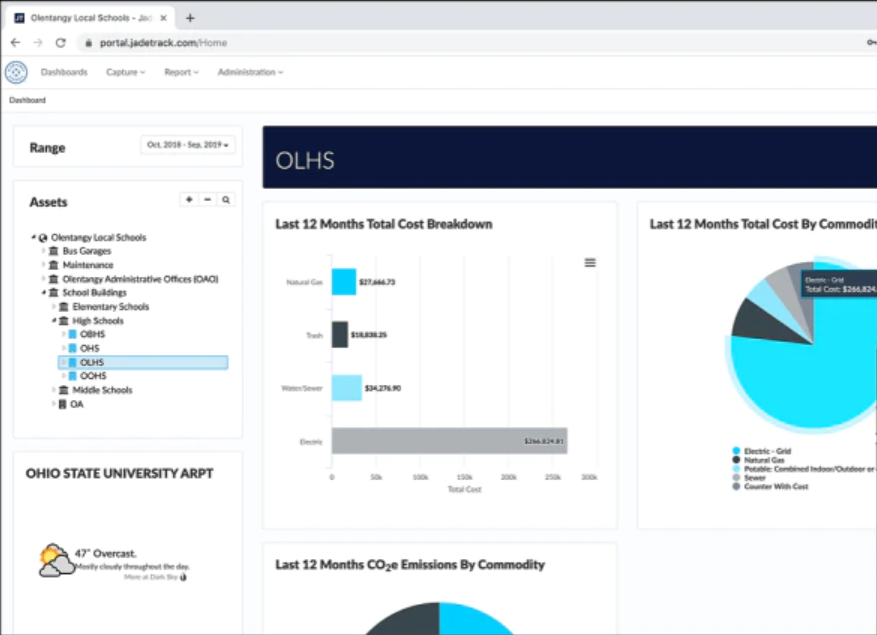Open a new browser tab with plus
877x635 pixels.
(x=190, y=18)
